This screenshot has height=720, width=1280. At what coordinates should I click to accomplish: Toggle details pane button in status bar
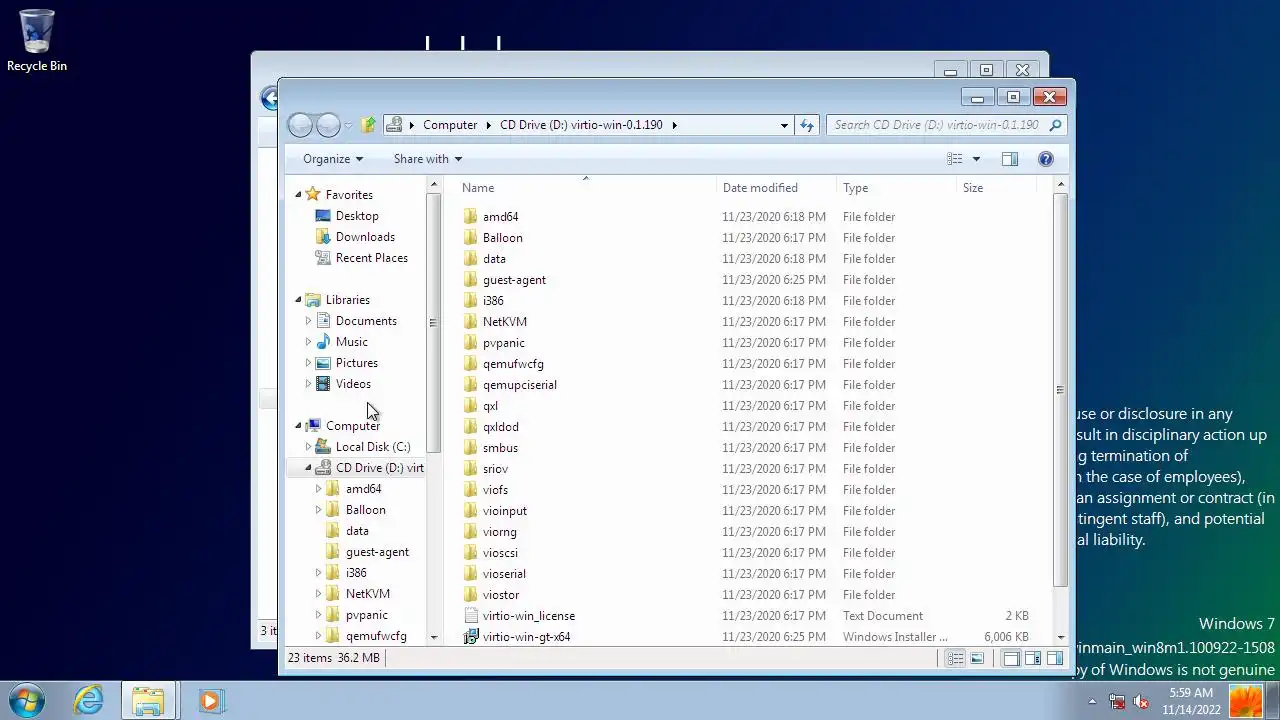1033,658
